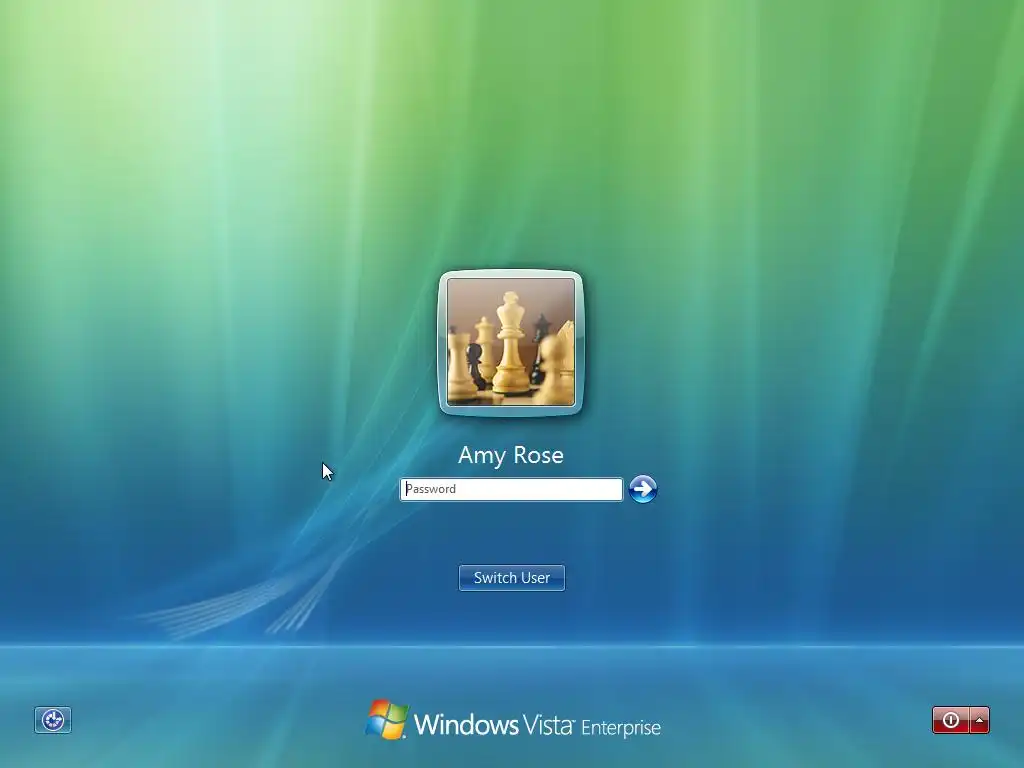Focus the Password input field

(x=511, y=489)
